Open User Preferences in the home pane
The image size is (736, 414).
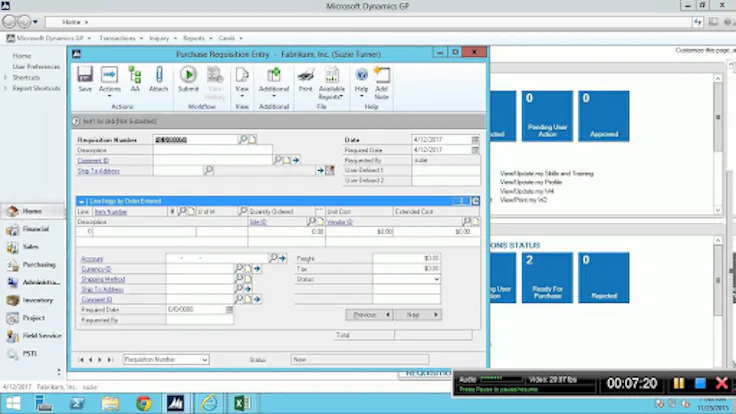click(36, 67)
